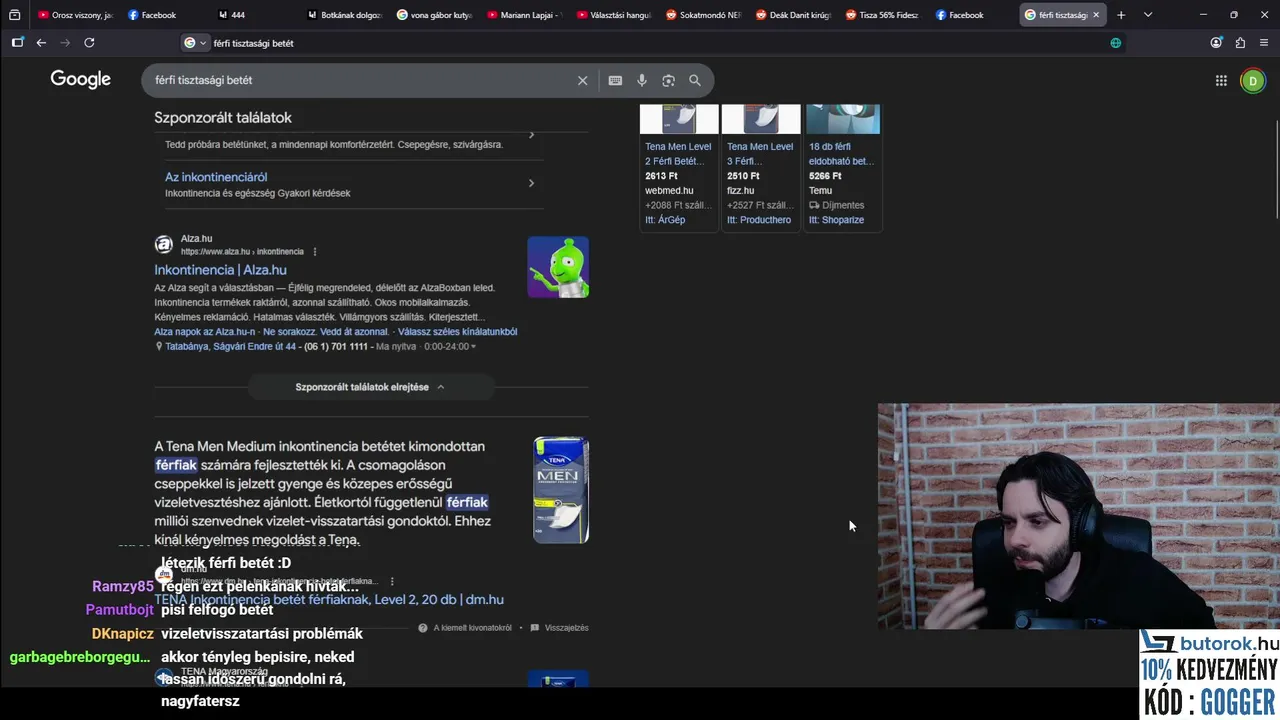Viewport: 1280px width, 720px height.
Task: Open 'Inkontinencia | Alza.hu' result
Action: tap(220, 270)
